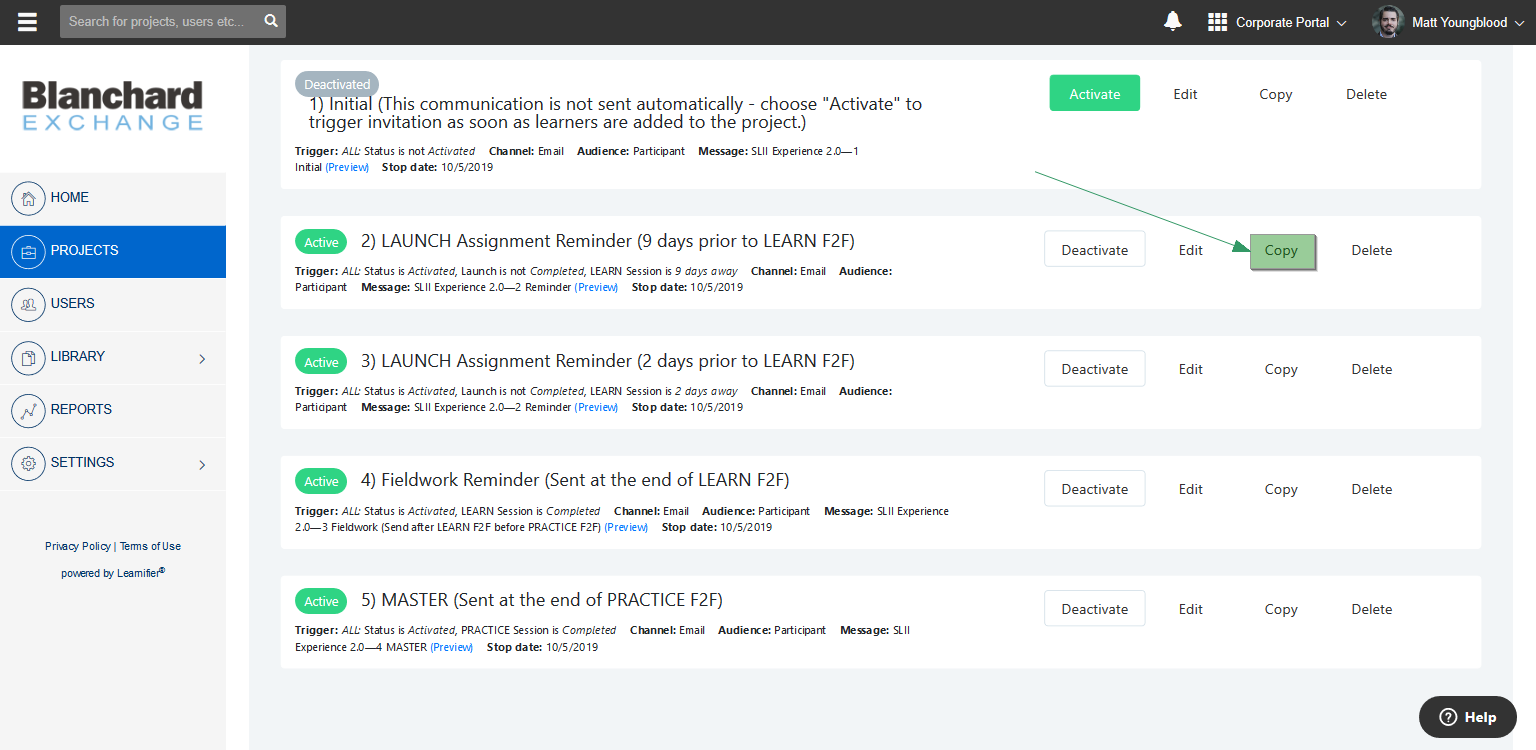
Task: Copy the 2 days prior LAUNCH reminder
Action: (x=1281, y=369)
